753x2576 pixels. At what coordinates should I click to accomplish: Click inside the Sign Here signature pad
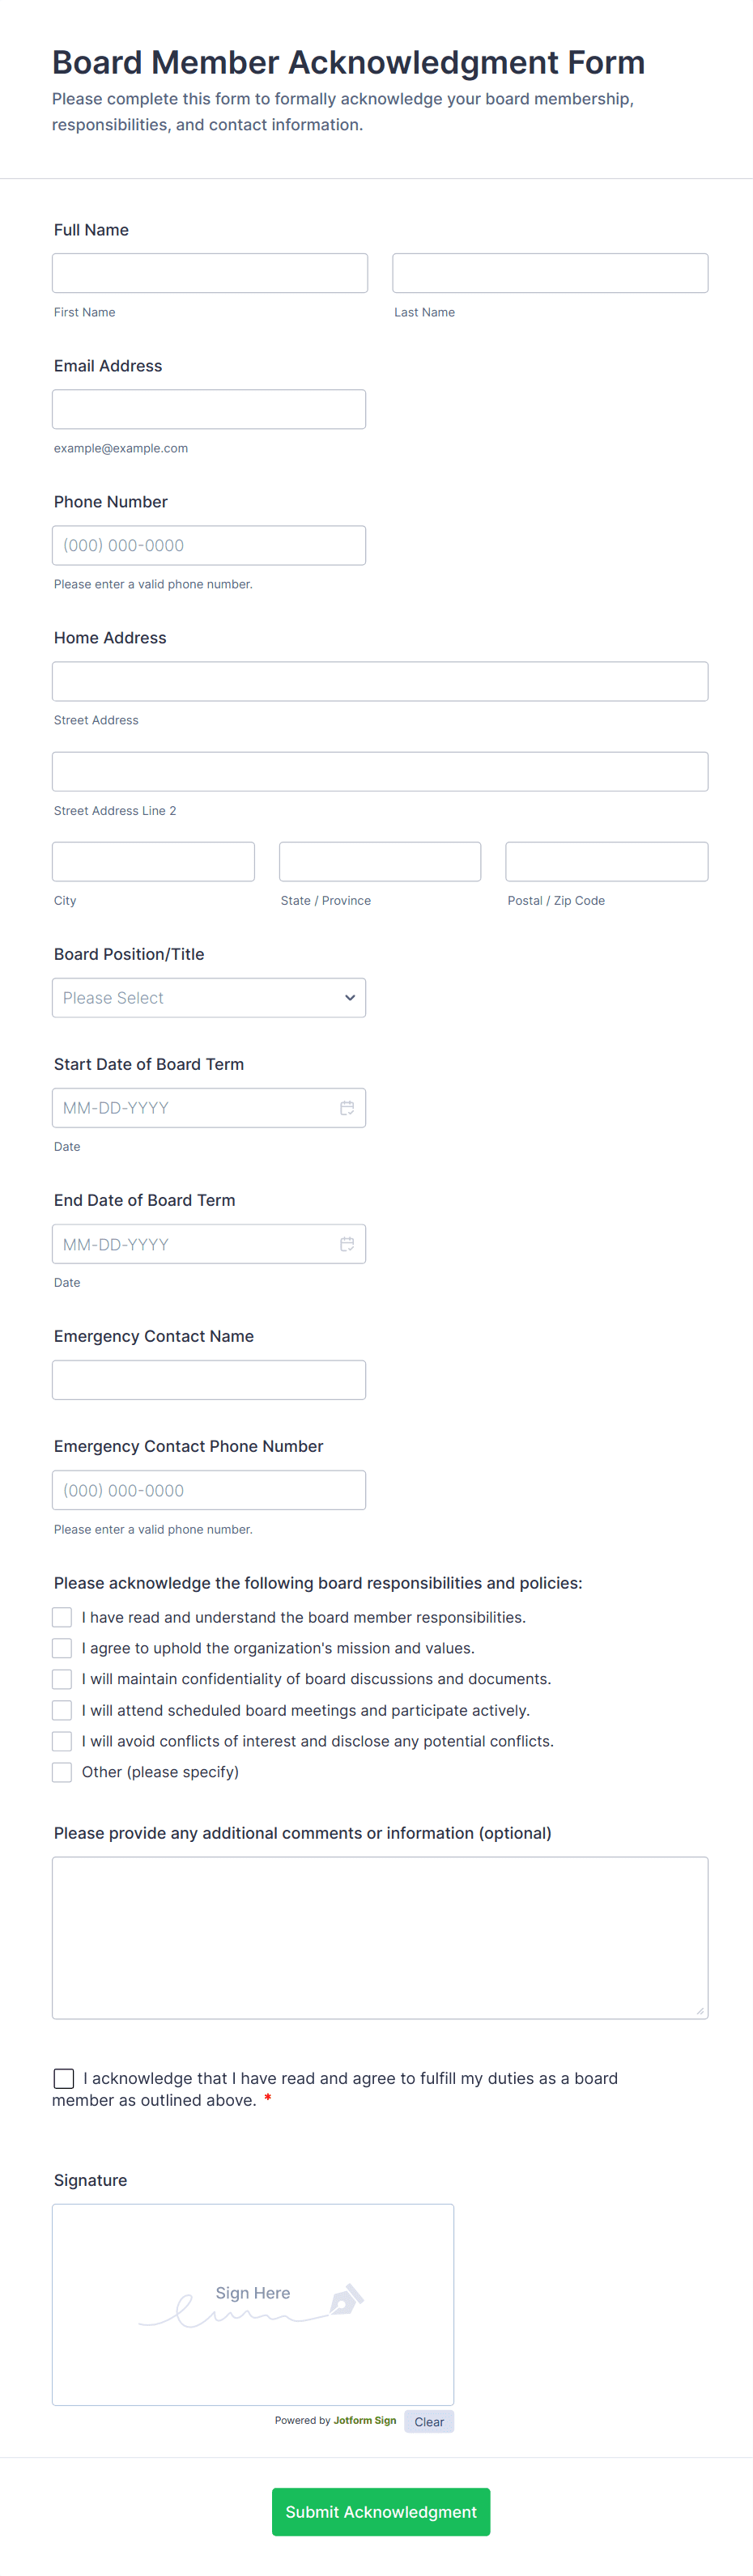click(x=253, y=2340)
